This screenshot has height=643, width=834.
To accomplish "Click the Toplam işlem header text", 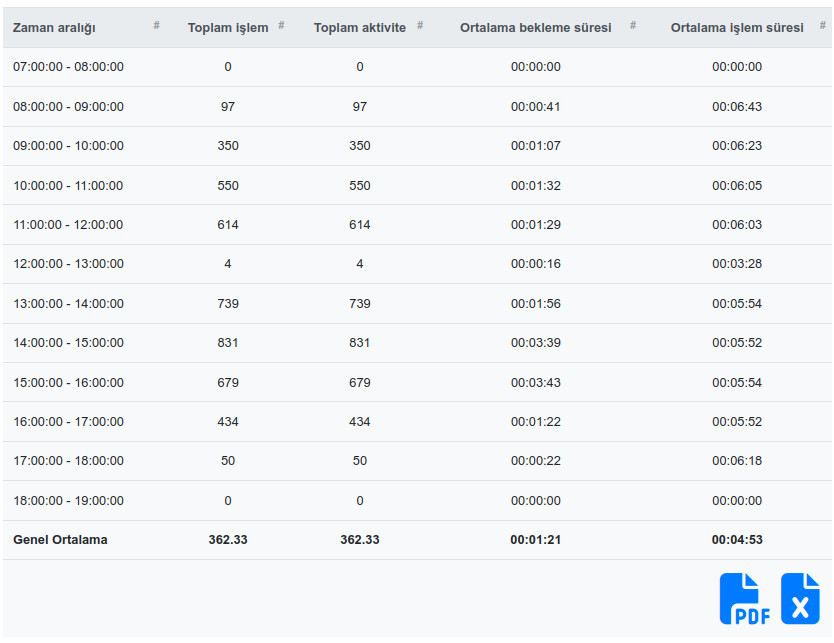I will pos(228,28).
